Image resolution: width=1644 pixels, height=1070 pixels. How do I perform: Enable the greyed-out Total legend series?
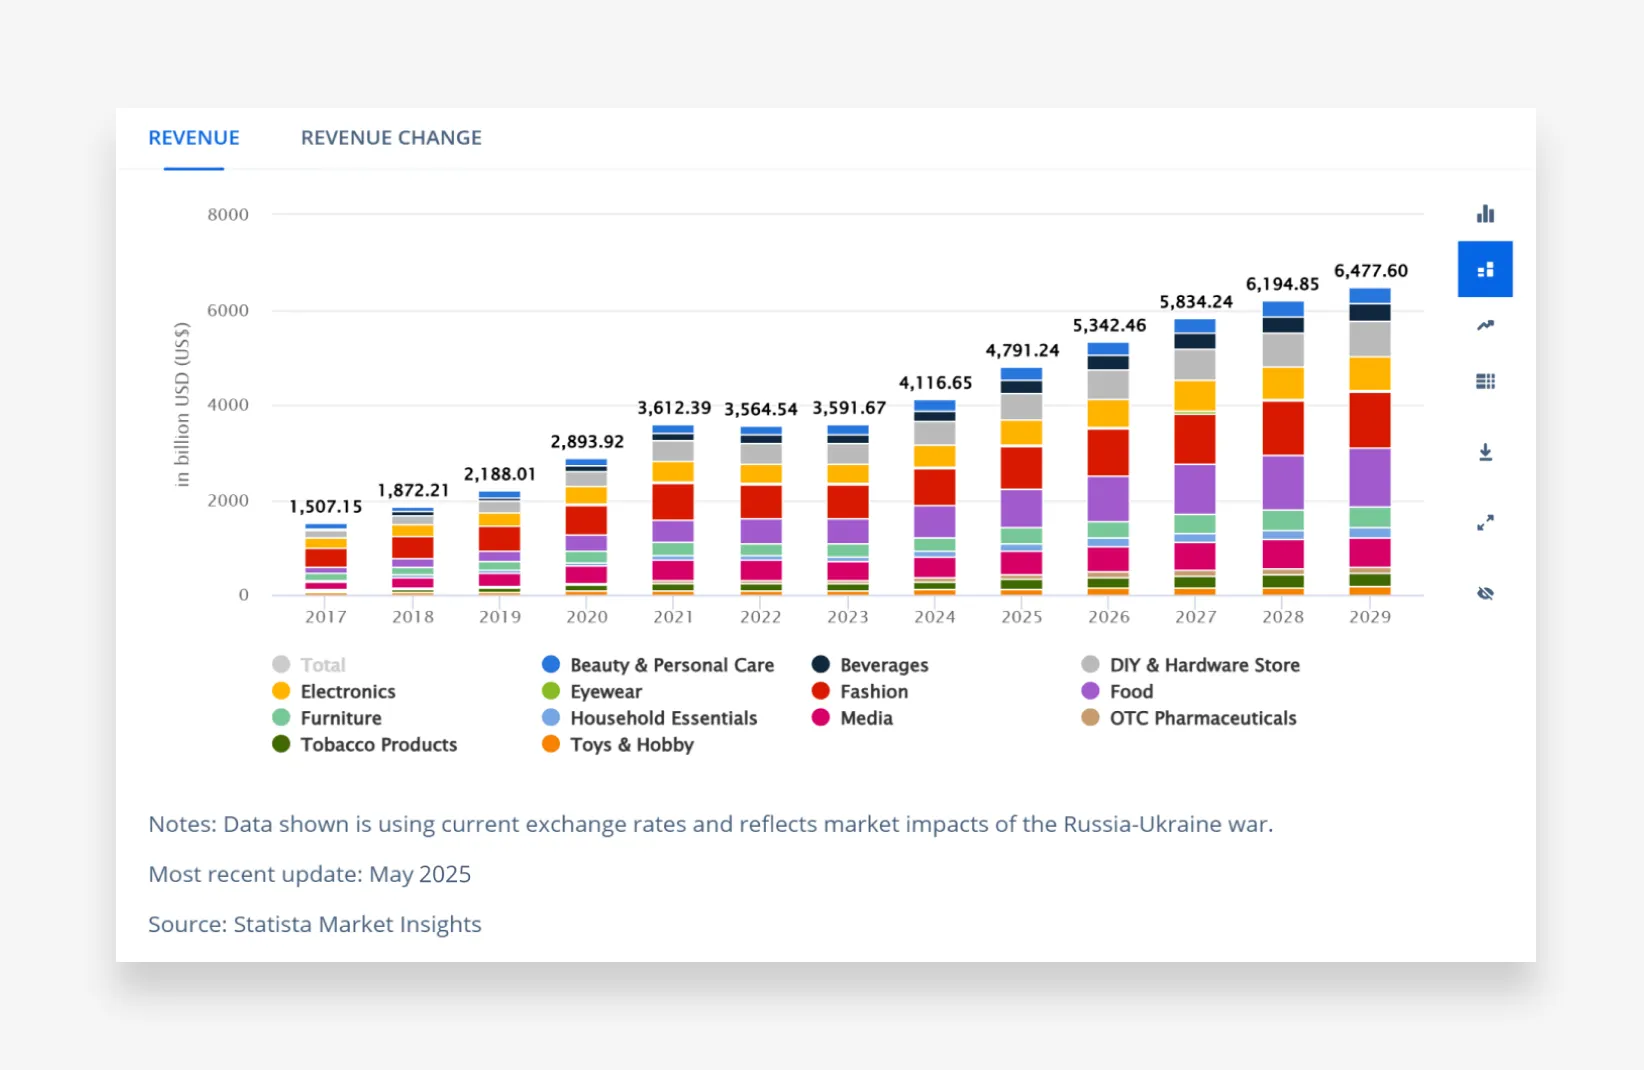click(x=322, y=665)
